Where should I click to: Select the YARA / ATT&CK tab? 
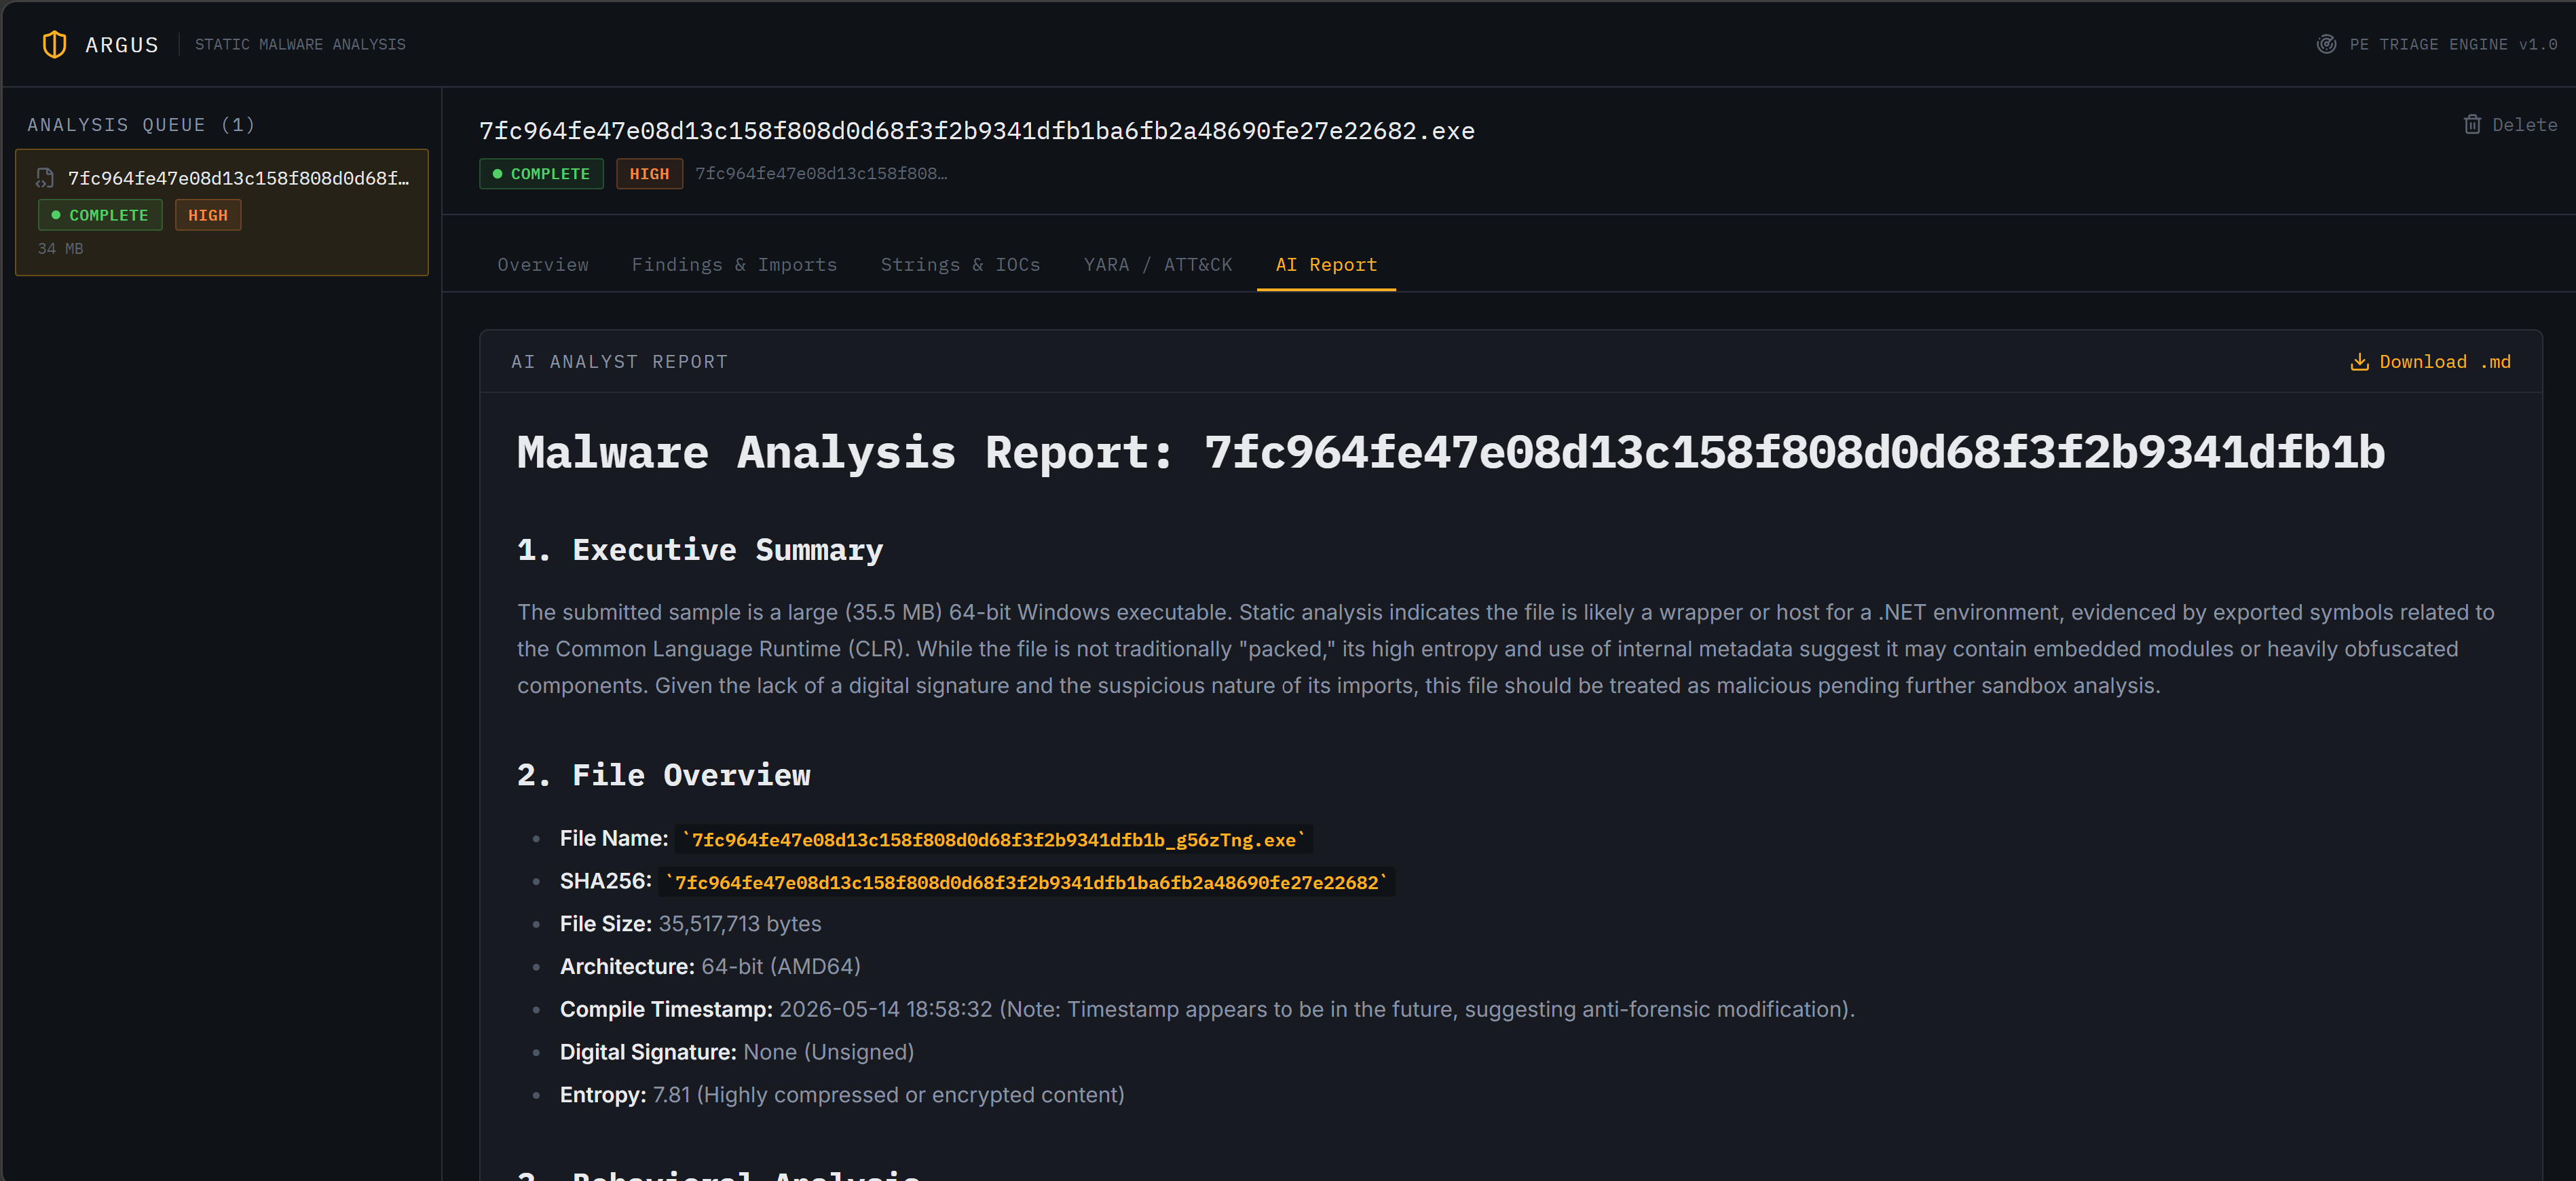(x=1158, y=264)
